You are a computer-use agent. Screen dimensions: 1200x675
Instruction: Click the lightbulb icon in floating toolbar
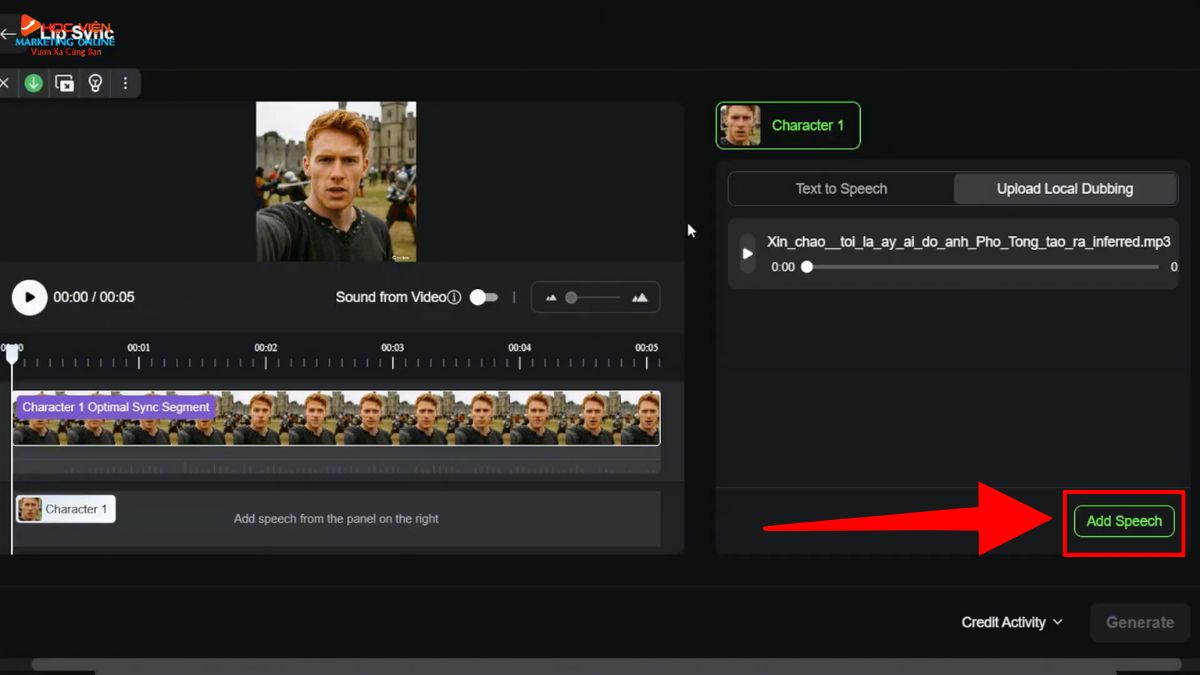95,83
